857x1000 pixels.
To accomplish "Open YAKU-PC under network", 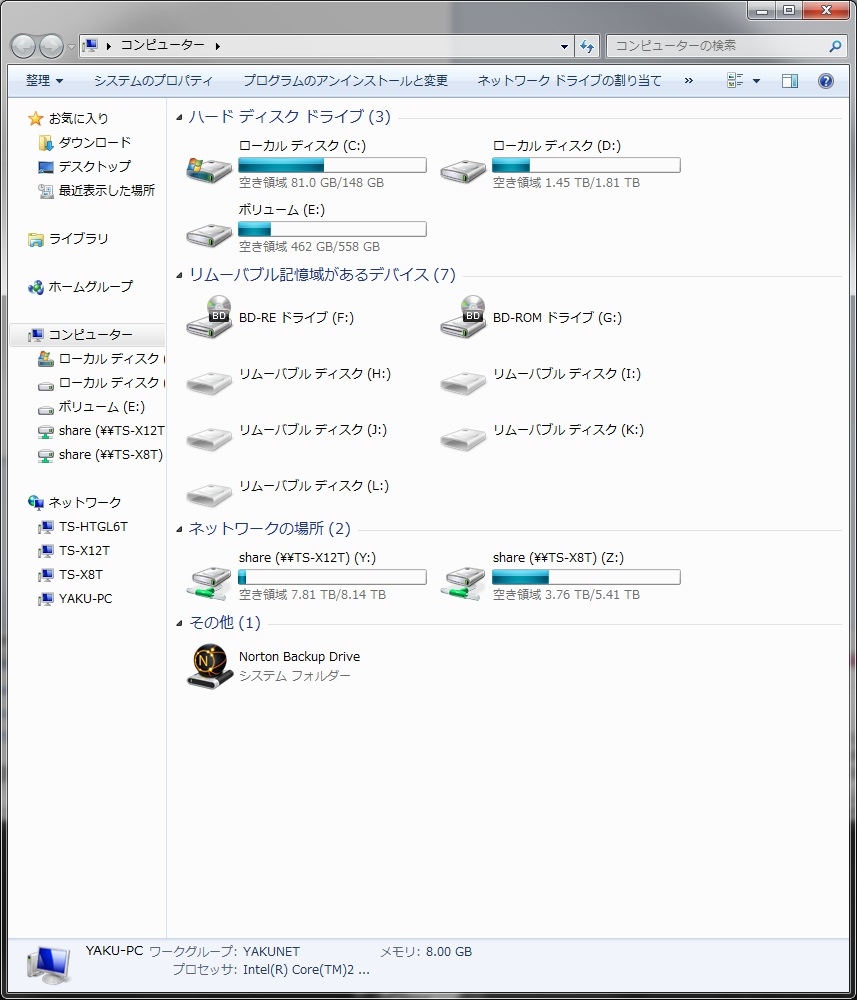I will pyautogui.click(x=85, y=599).
